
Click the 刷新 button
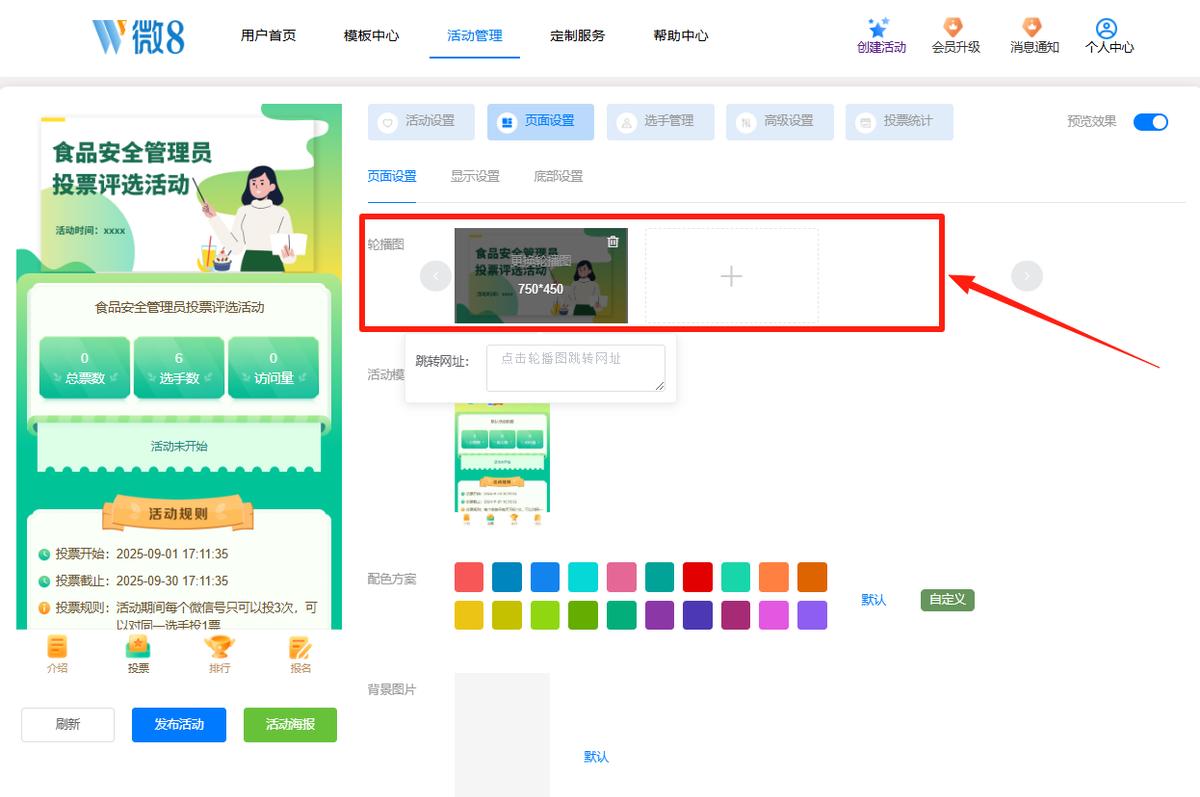click(68, 725)
